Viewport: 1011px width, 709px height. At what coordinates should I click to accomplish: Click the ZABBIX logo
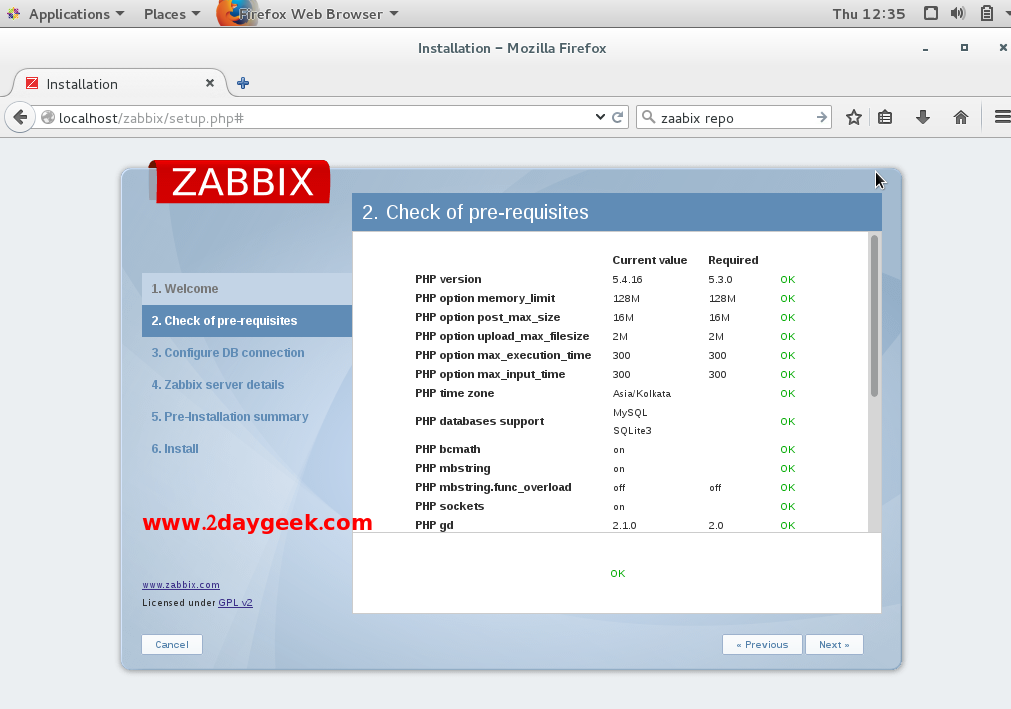point(240,181)
